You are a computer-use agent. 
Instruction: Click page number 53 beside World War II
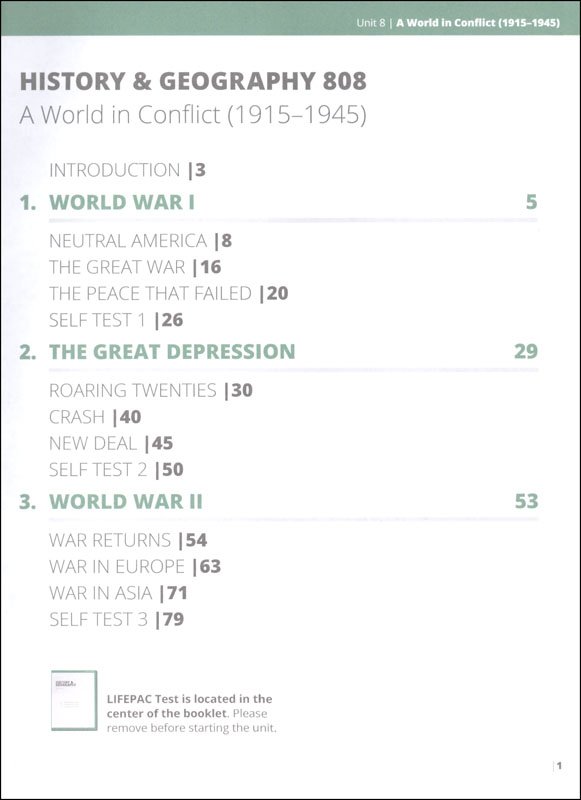click(526, 502)
